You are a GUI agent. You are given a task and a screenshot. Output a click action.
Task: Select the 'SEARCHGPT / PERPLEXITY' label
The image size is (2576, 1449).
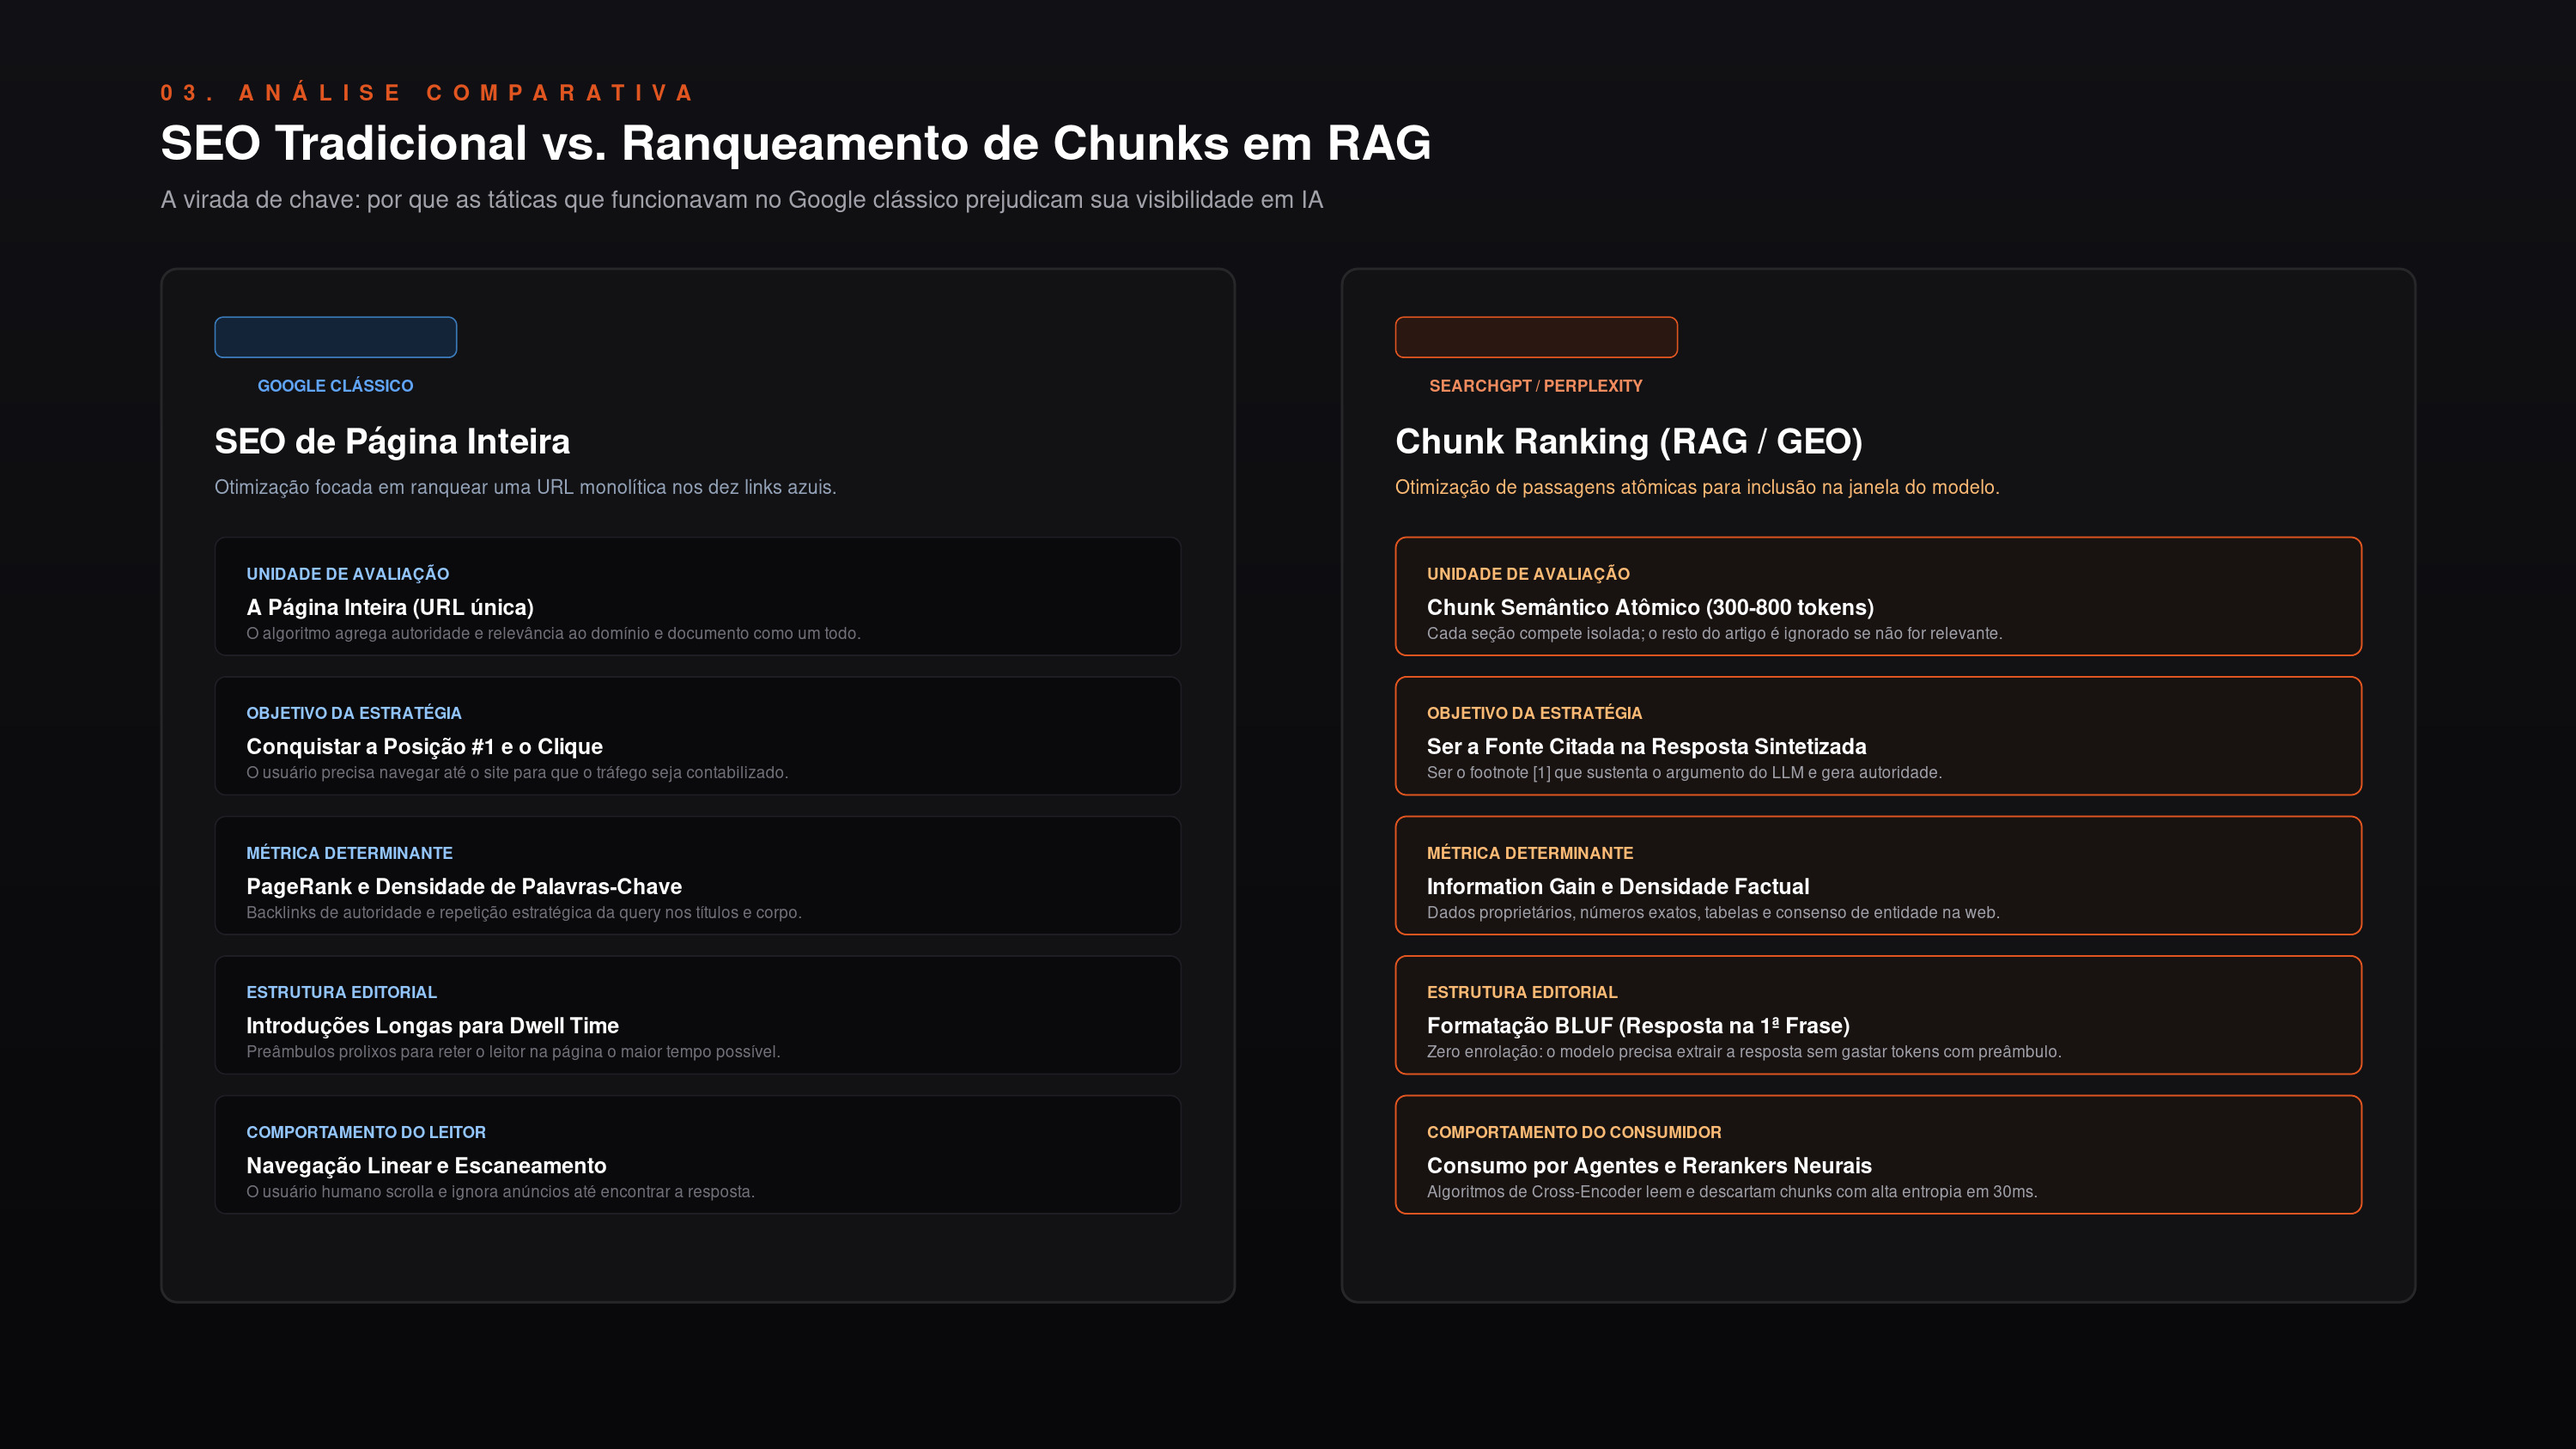[x=1536, y=386]
